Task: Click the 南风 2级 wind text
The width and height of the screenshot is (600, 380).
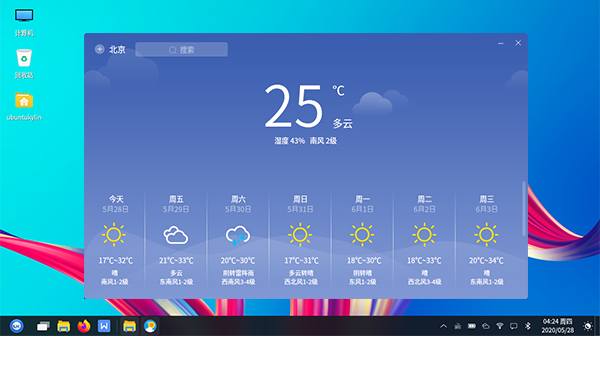Action: (x=323, y=141)
